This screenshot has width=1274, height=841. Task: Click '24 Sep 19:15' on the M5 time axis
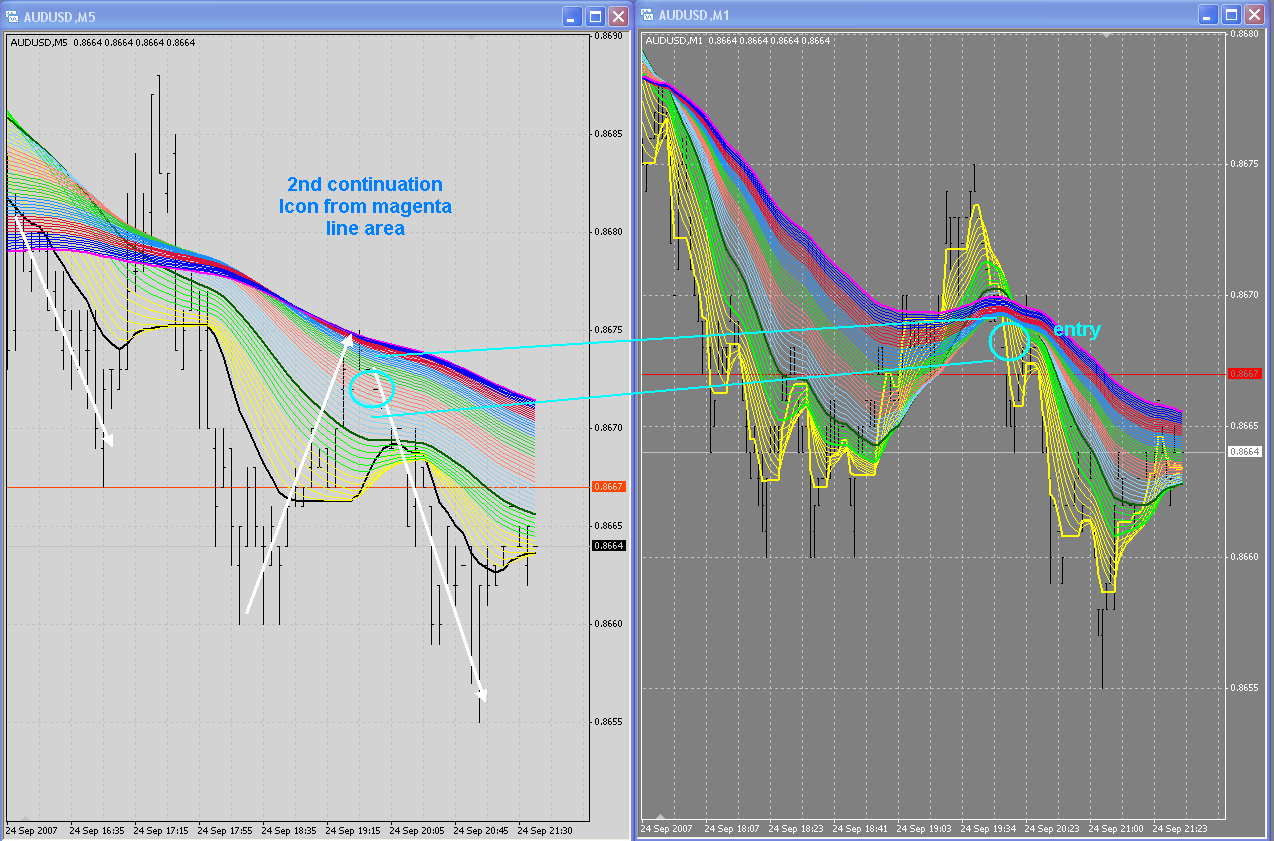[x=353, y=830]
